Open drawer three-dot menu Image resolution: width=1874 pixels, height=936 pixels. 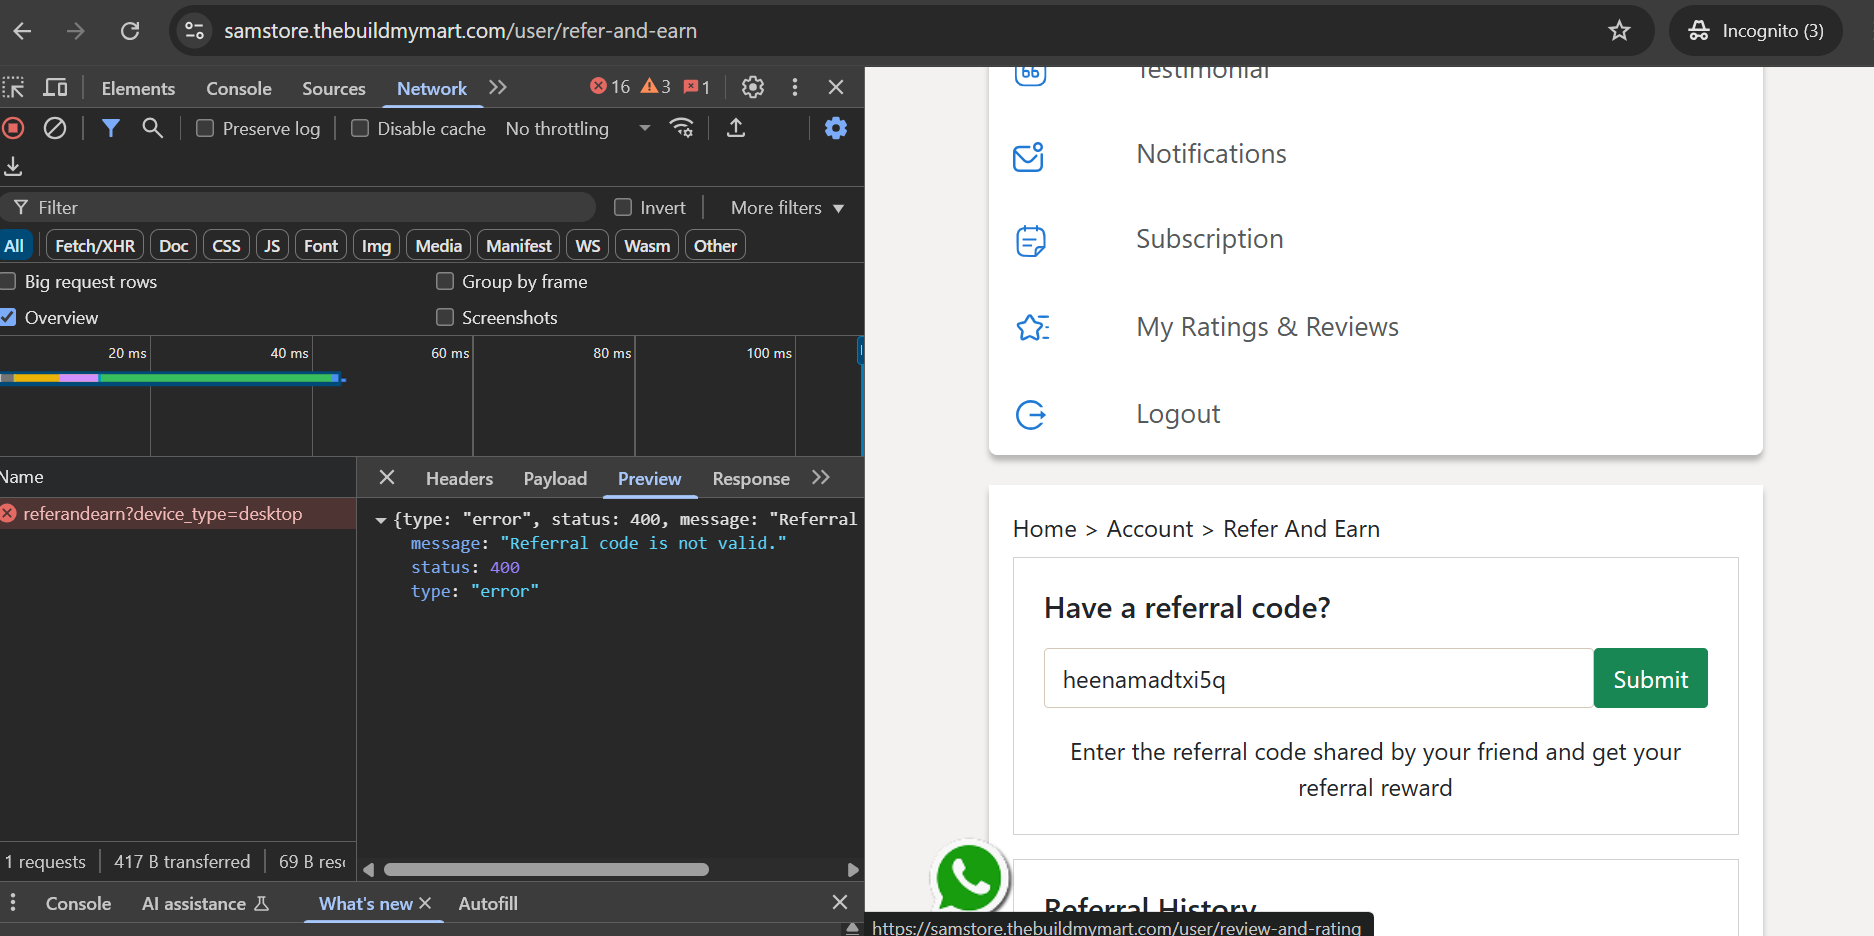coord(13,903)
